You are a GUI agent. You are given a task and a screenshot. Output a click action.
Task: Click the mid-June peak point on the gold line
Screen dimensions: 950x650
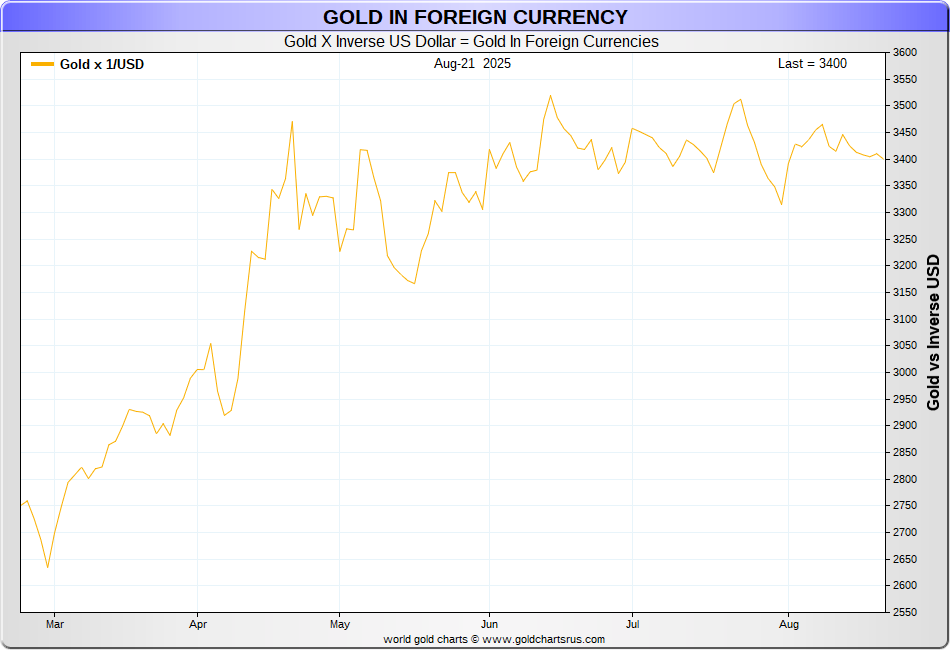coord(550,95)
